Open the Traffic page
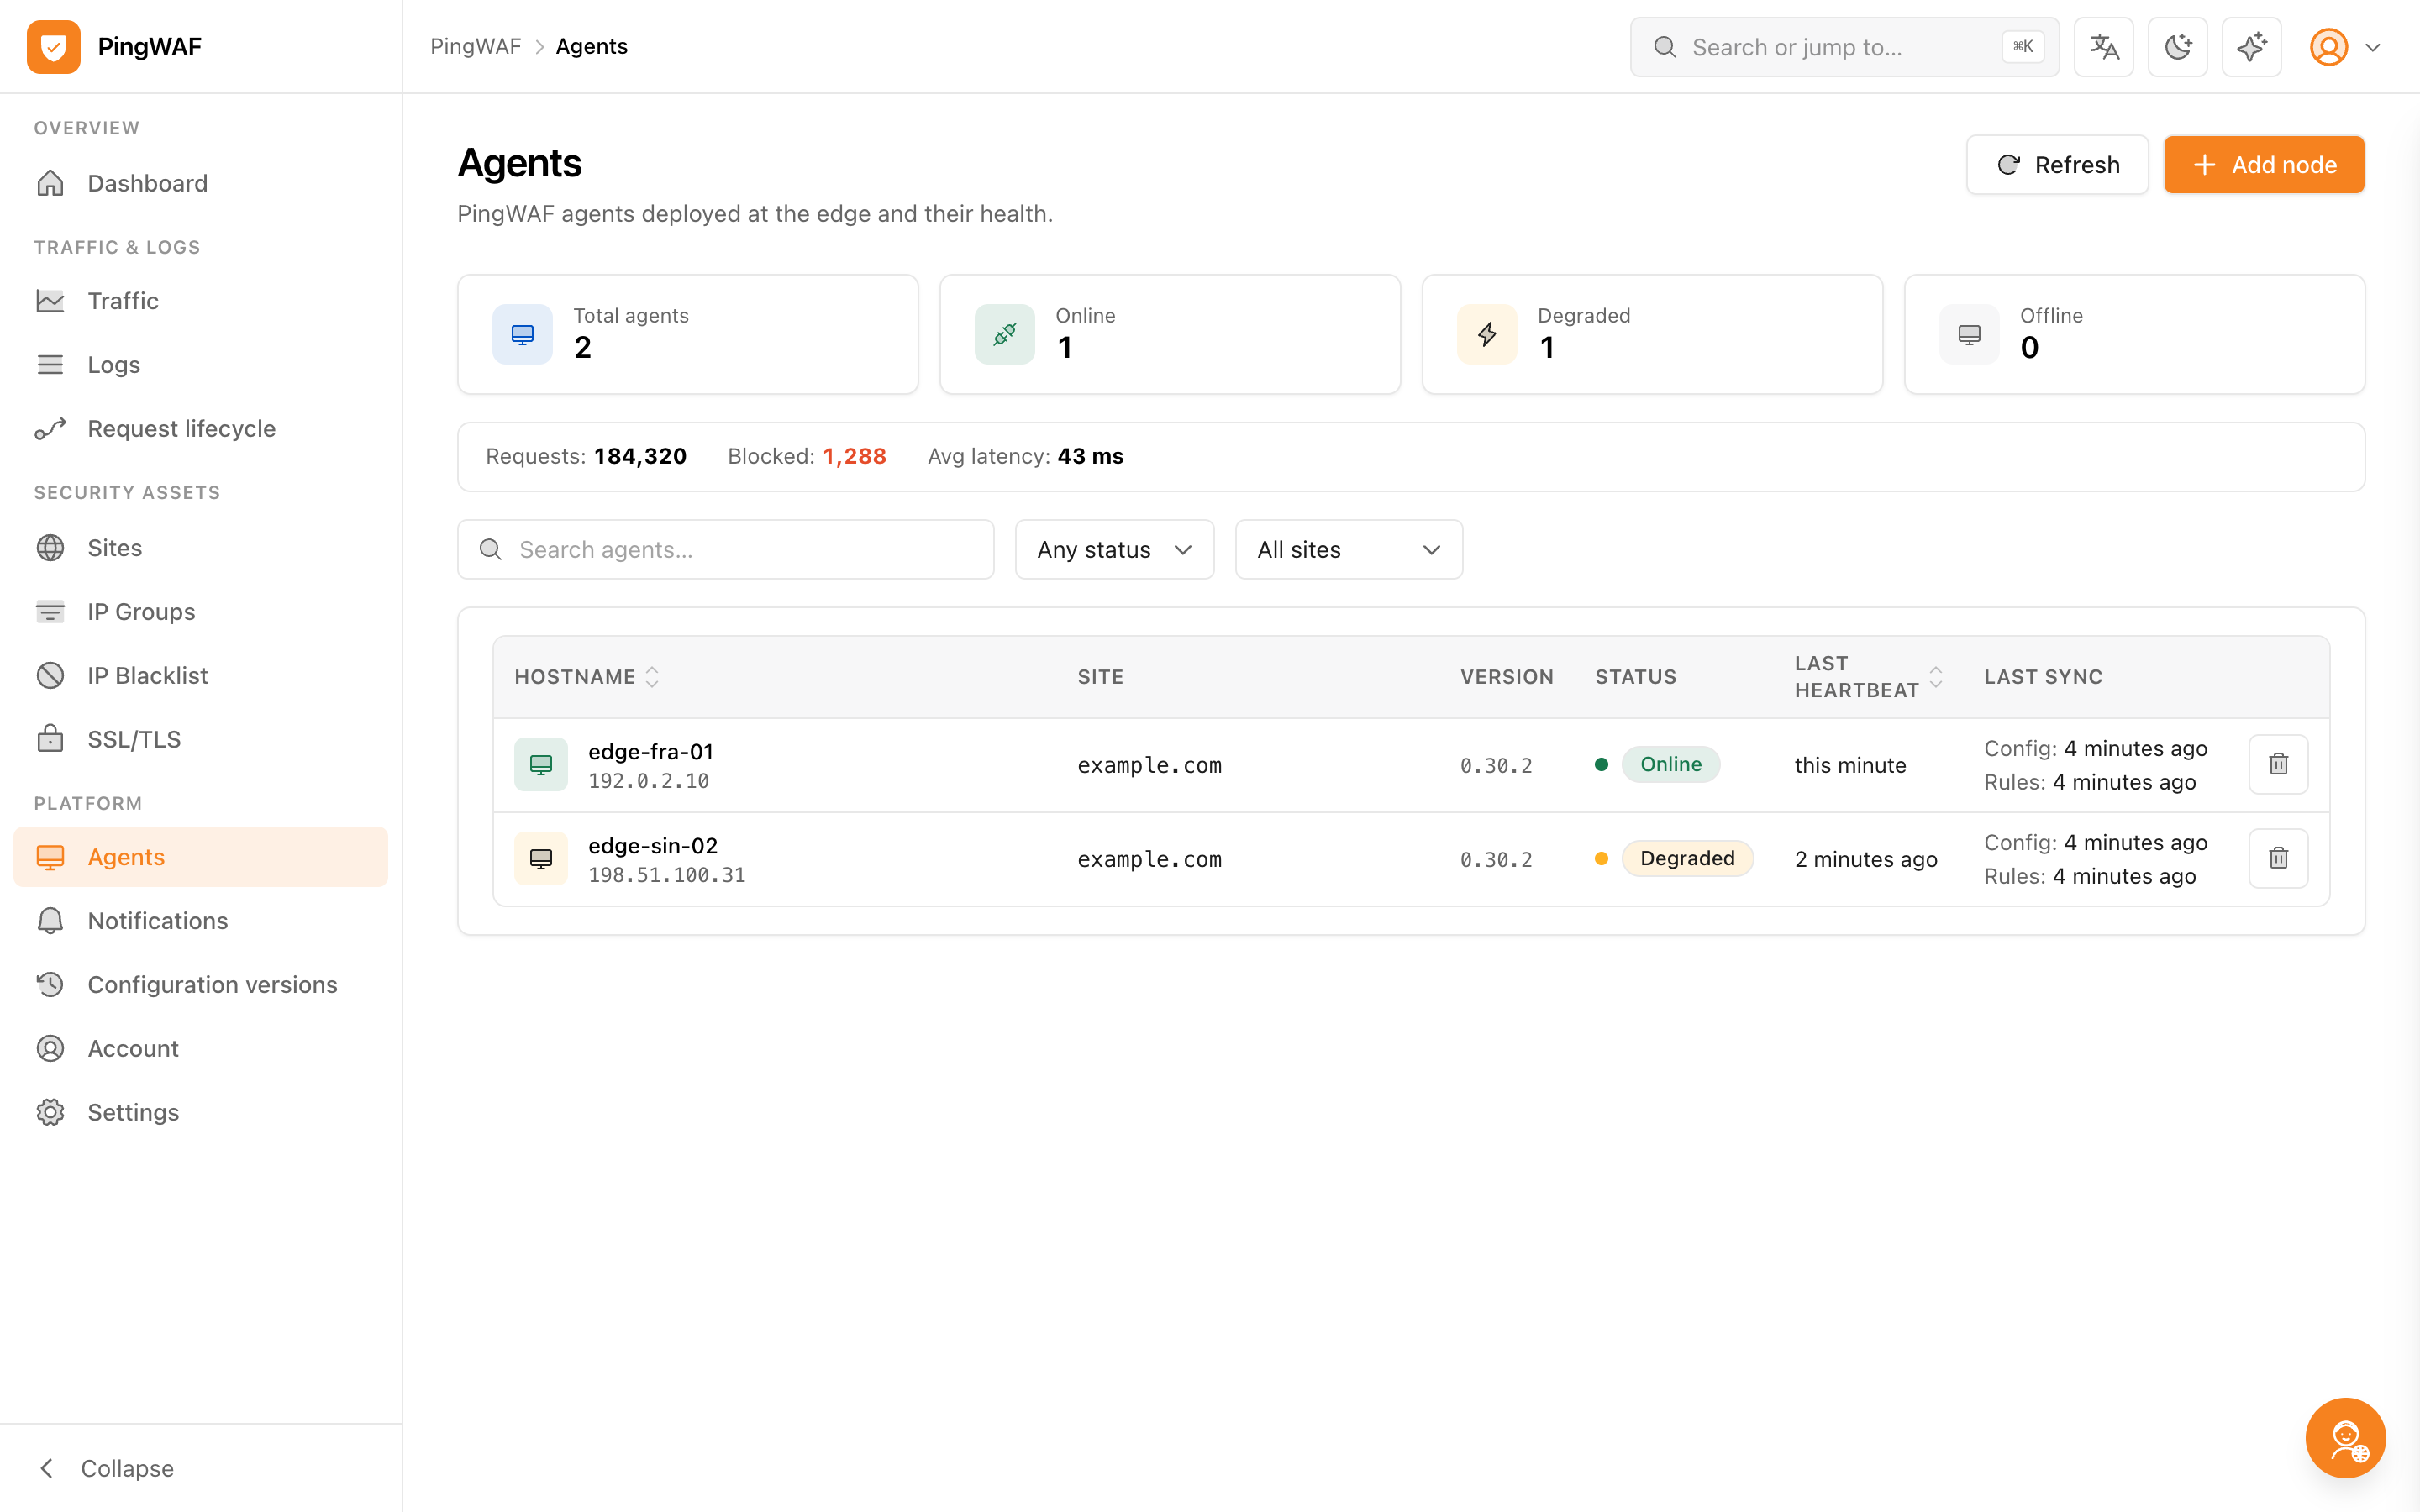2420x1512 pixels. click(x=201, y=301)
